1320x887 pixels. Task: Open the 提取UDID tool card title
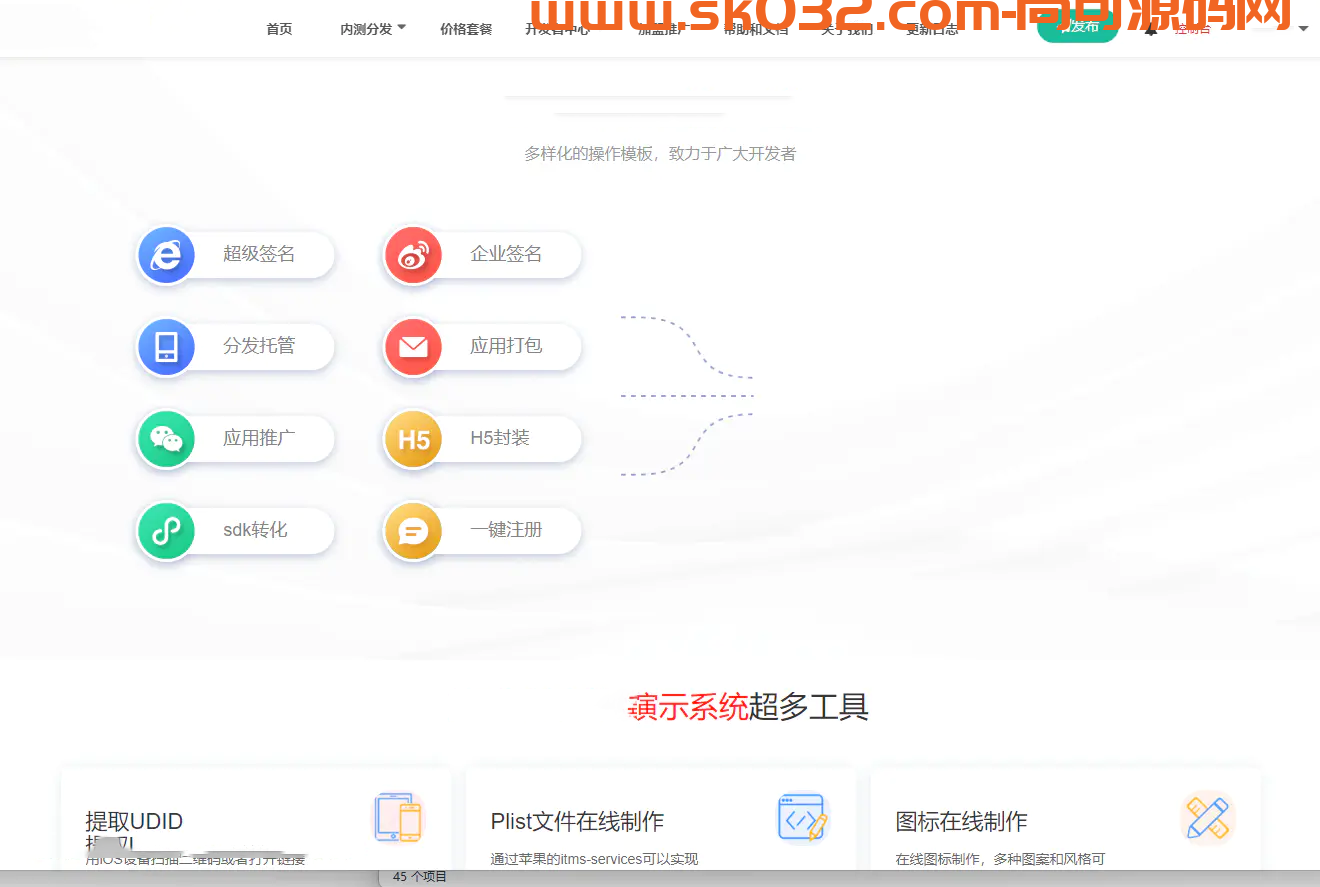[x=134, y=822]
